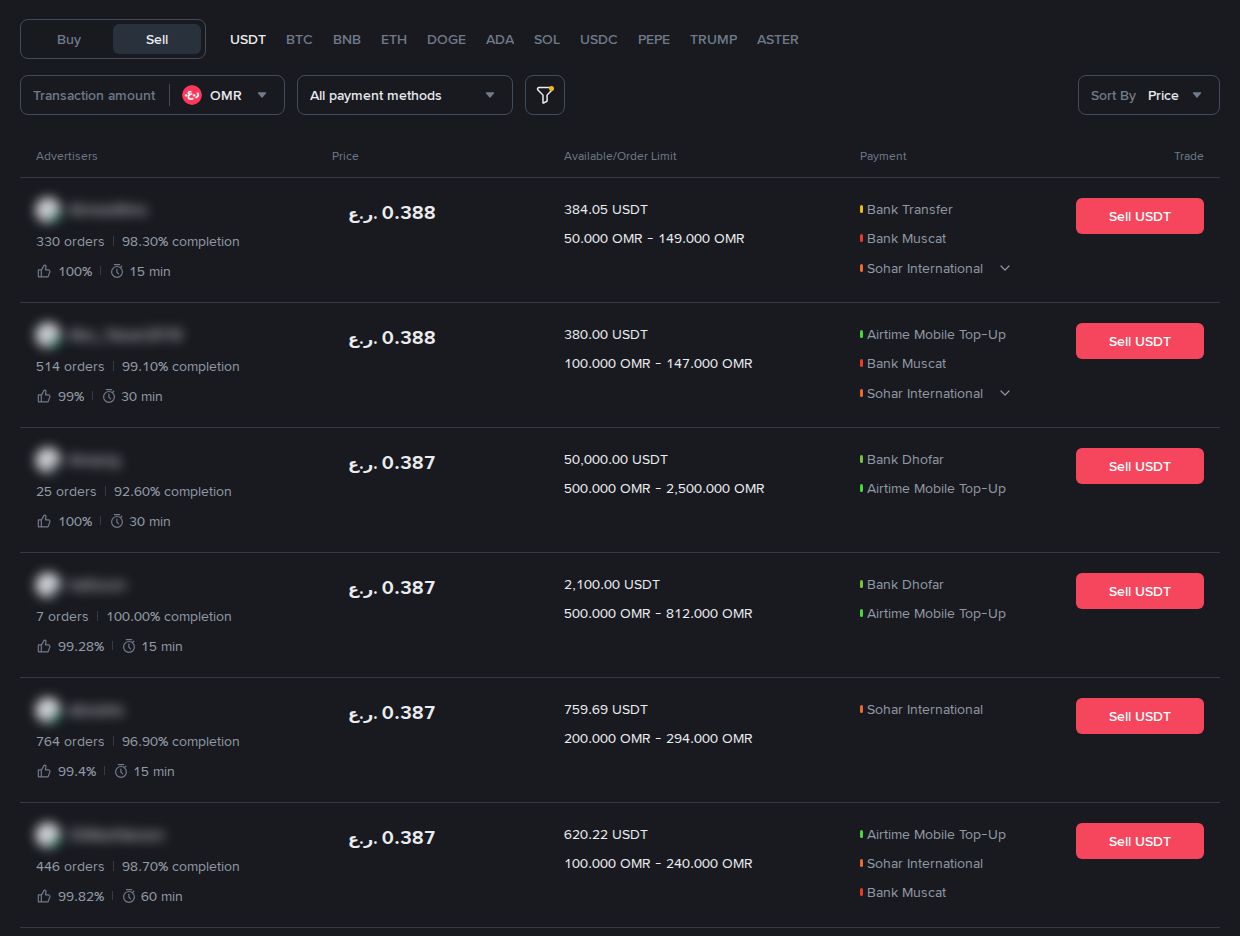Click clock icon in 330 orders row
The image size is (1240, 936).
coord(117,271)
